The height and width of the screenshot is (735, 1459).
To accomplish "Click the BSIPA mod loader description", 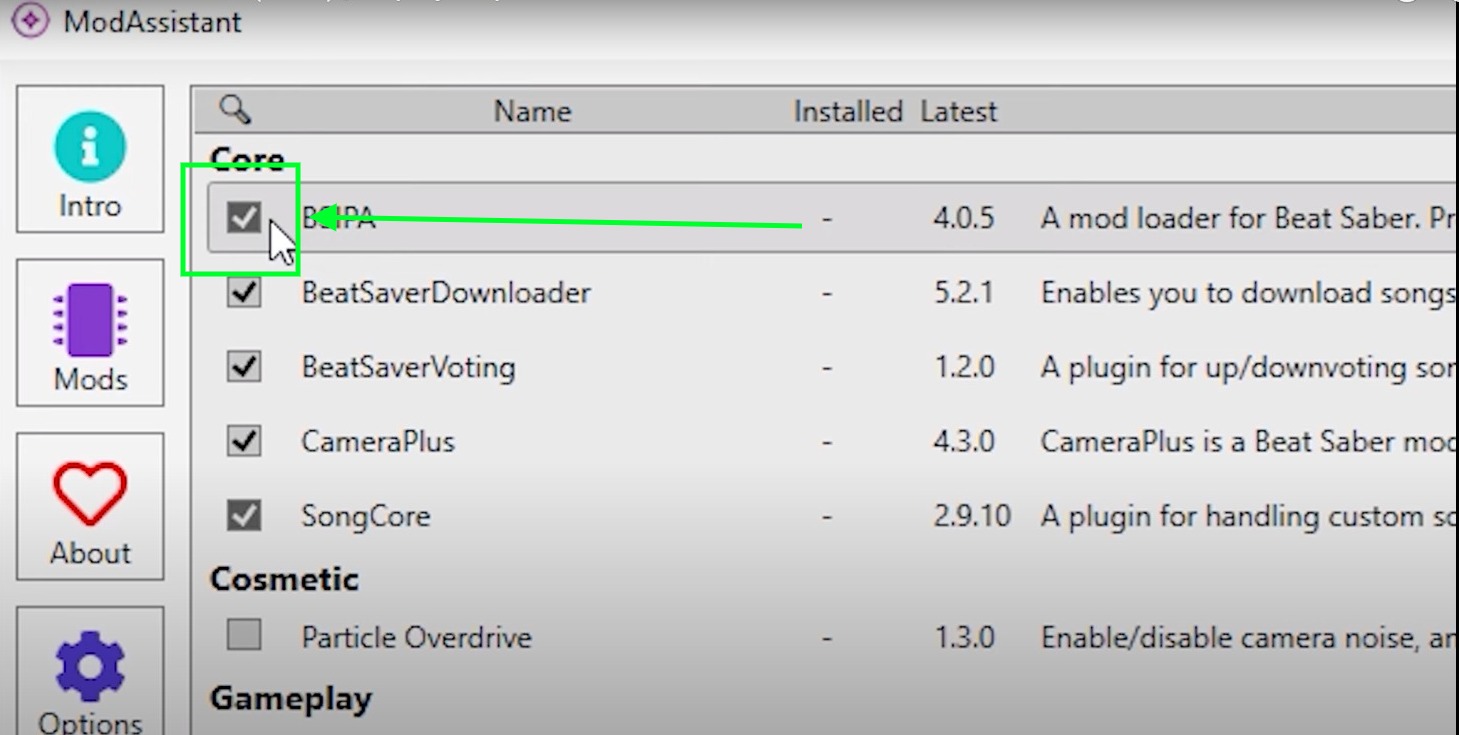I will (x=1248, y=218).
